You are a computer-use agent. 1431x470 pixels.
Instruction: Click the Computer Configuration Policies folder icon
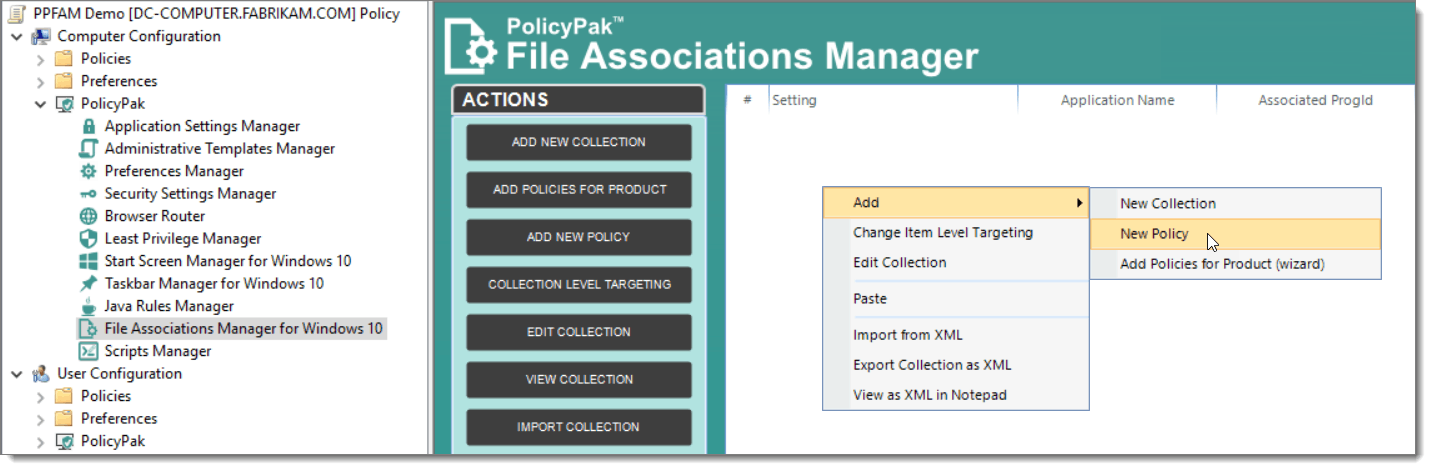64,59
